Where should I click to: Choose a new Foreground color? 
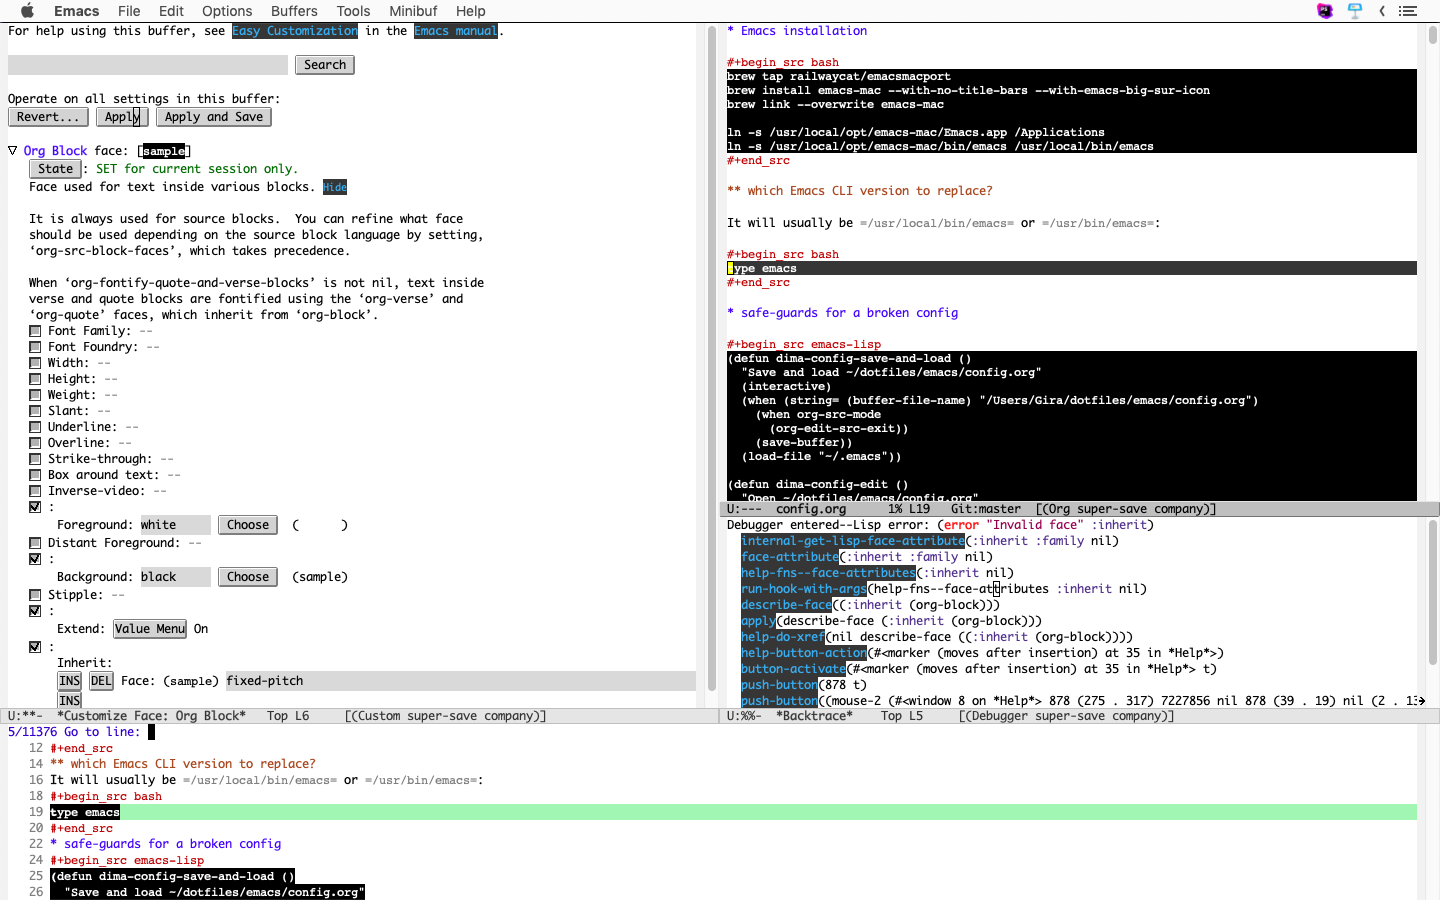pos(247,524)
